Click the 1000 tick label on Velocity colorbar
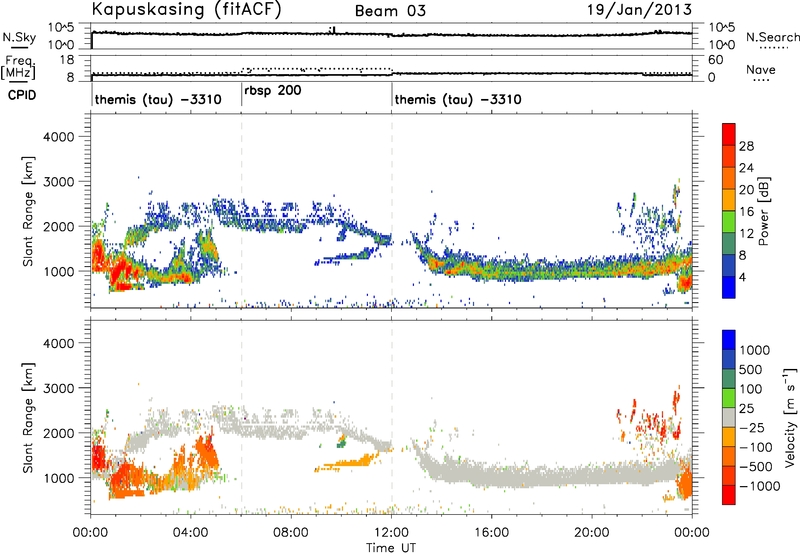 coord(754,350)
